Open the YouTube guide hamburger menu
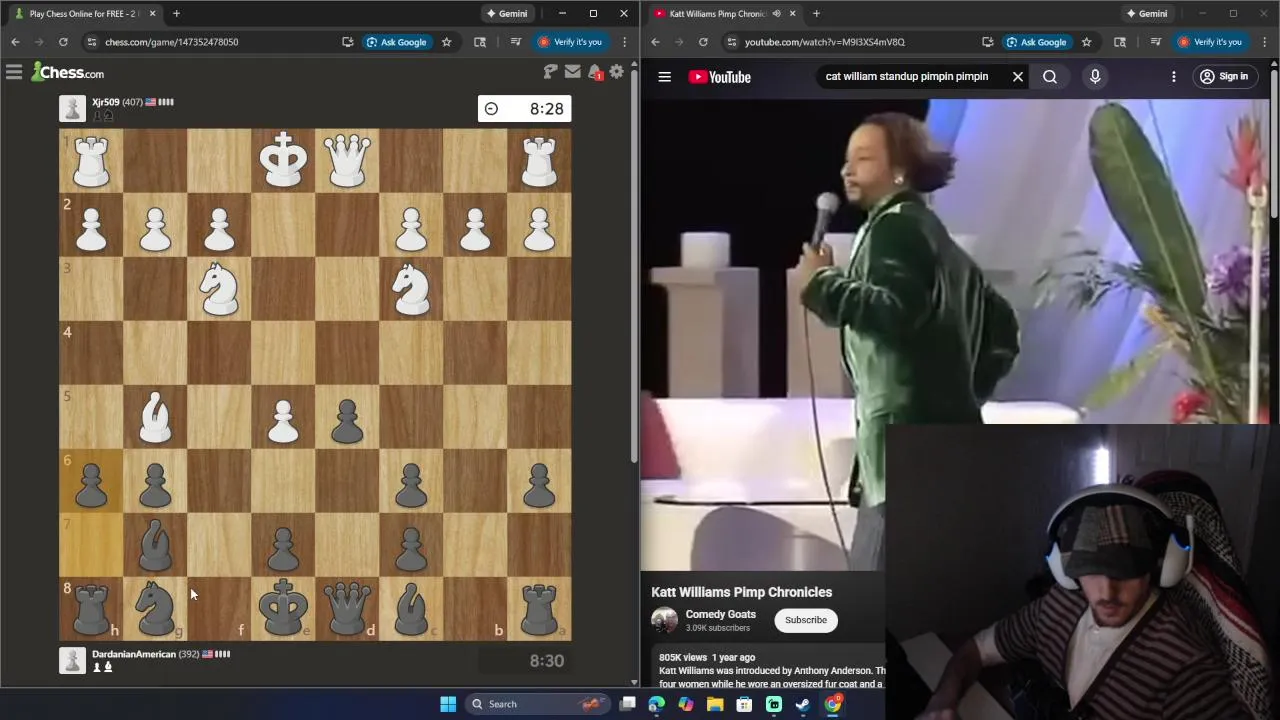This screenshot has width=1280, height=720. tap(664, 77)
